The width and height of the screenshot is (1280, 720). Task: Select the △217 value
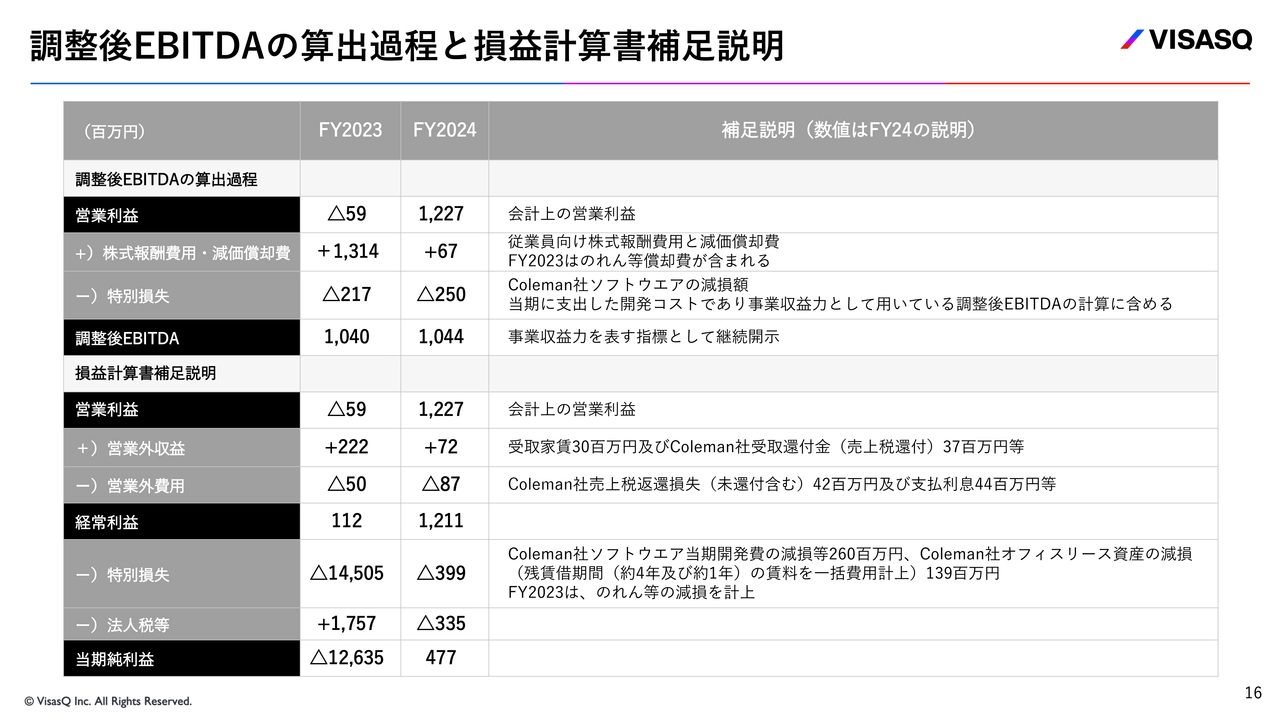(348, 295)
